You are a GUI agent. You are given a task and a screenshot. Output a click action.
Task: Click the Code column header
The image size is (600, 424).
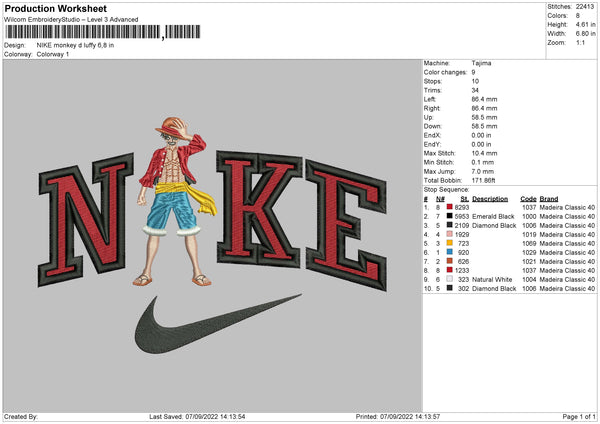pos(528,199)
